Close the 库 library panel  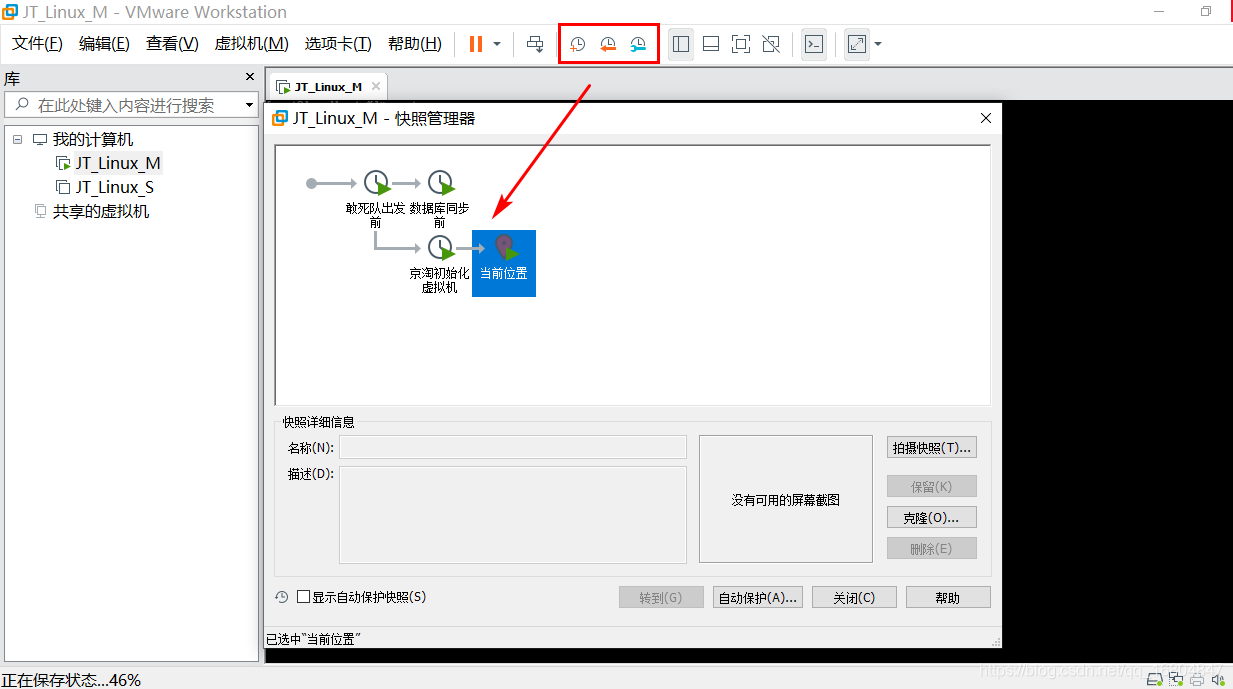point(250,77)
